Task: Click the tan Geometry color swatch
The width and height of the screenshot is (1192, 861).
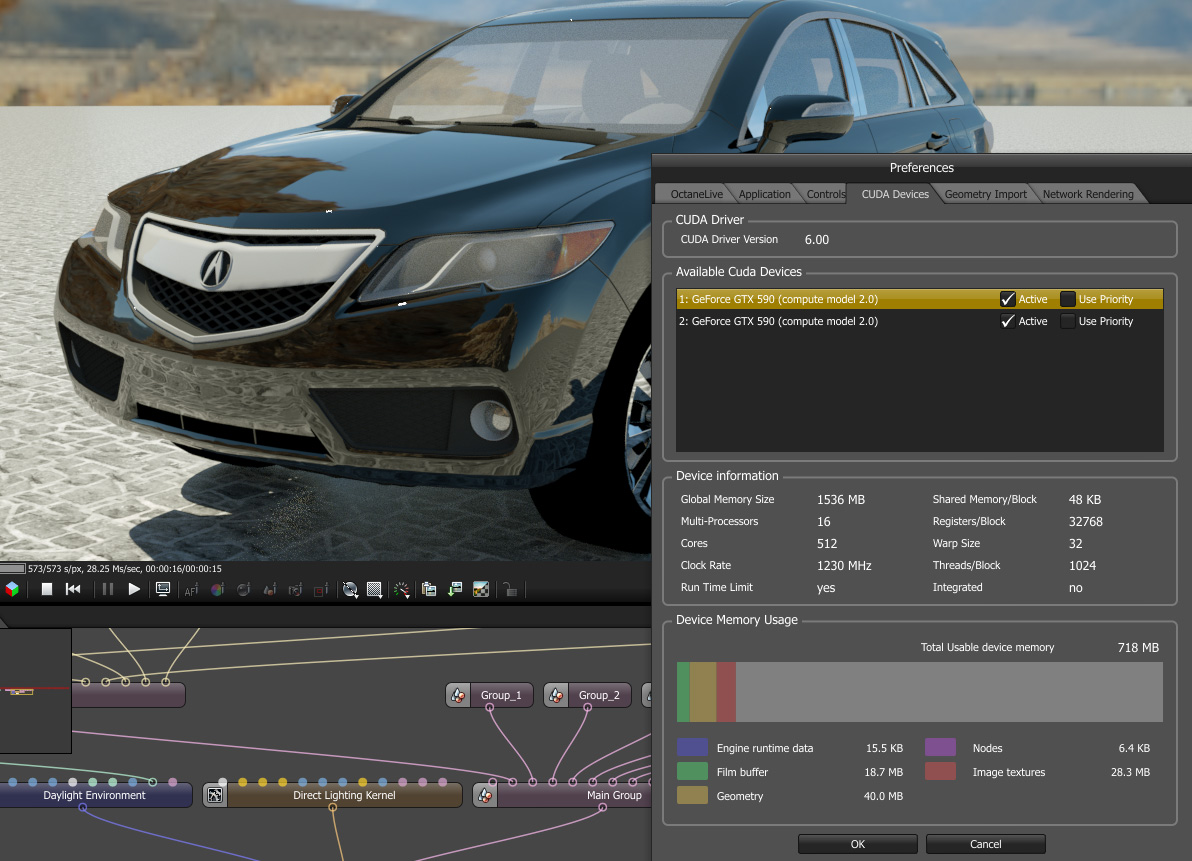Action: pos(692,796)
